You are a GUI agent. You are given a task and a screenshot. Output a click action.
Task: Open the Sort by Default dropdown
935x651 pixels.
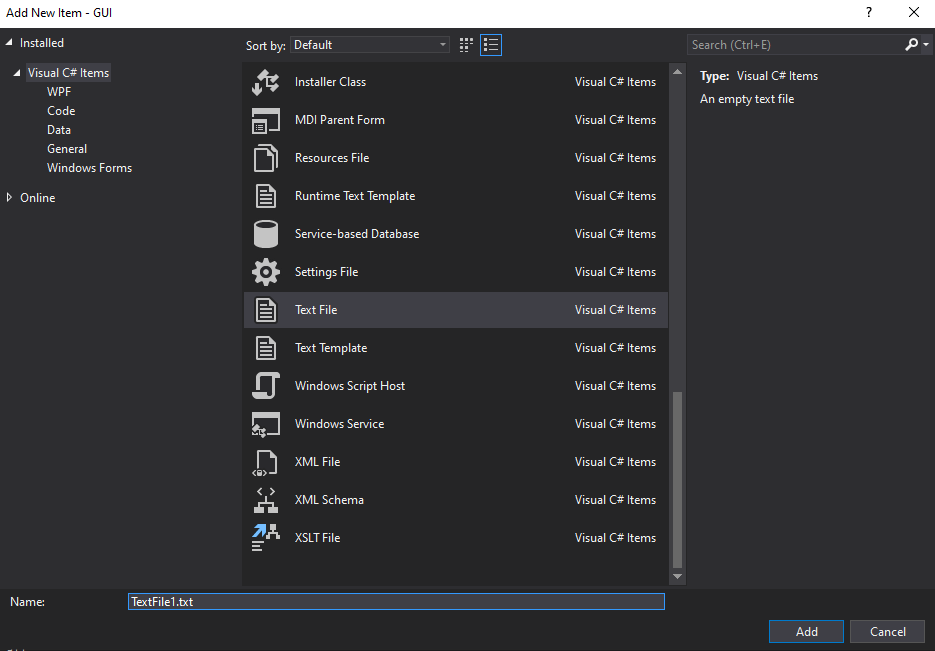pyautogui.click(x=370, y=45)
